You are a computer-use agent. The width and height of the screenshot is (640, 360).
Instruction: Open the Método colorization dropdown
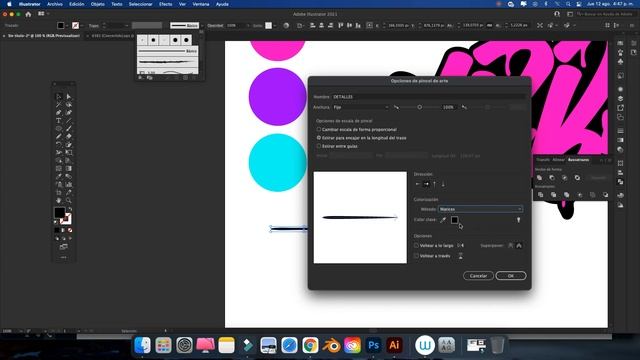coord(480,209)
